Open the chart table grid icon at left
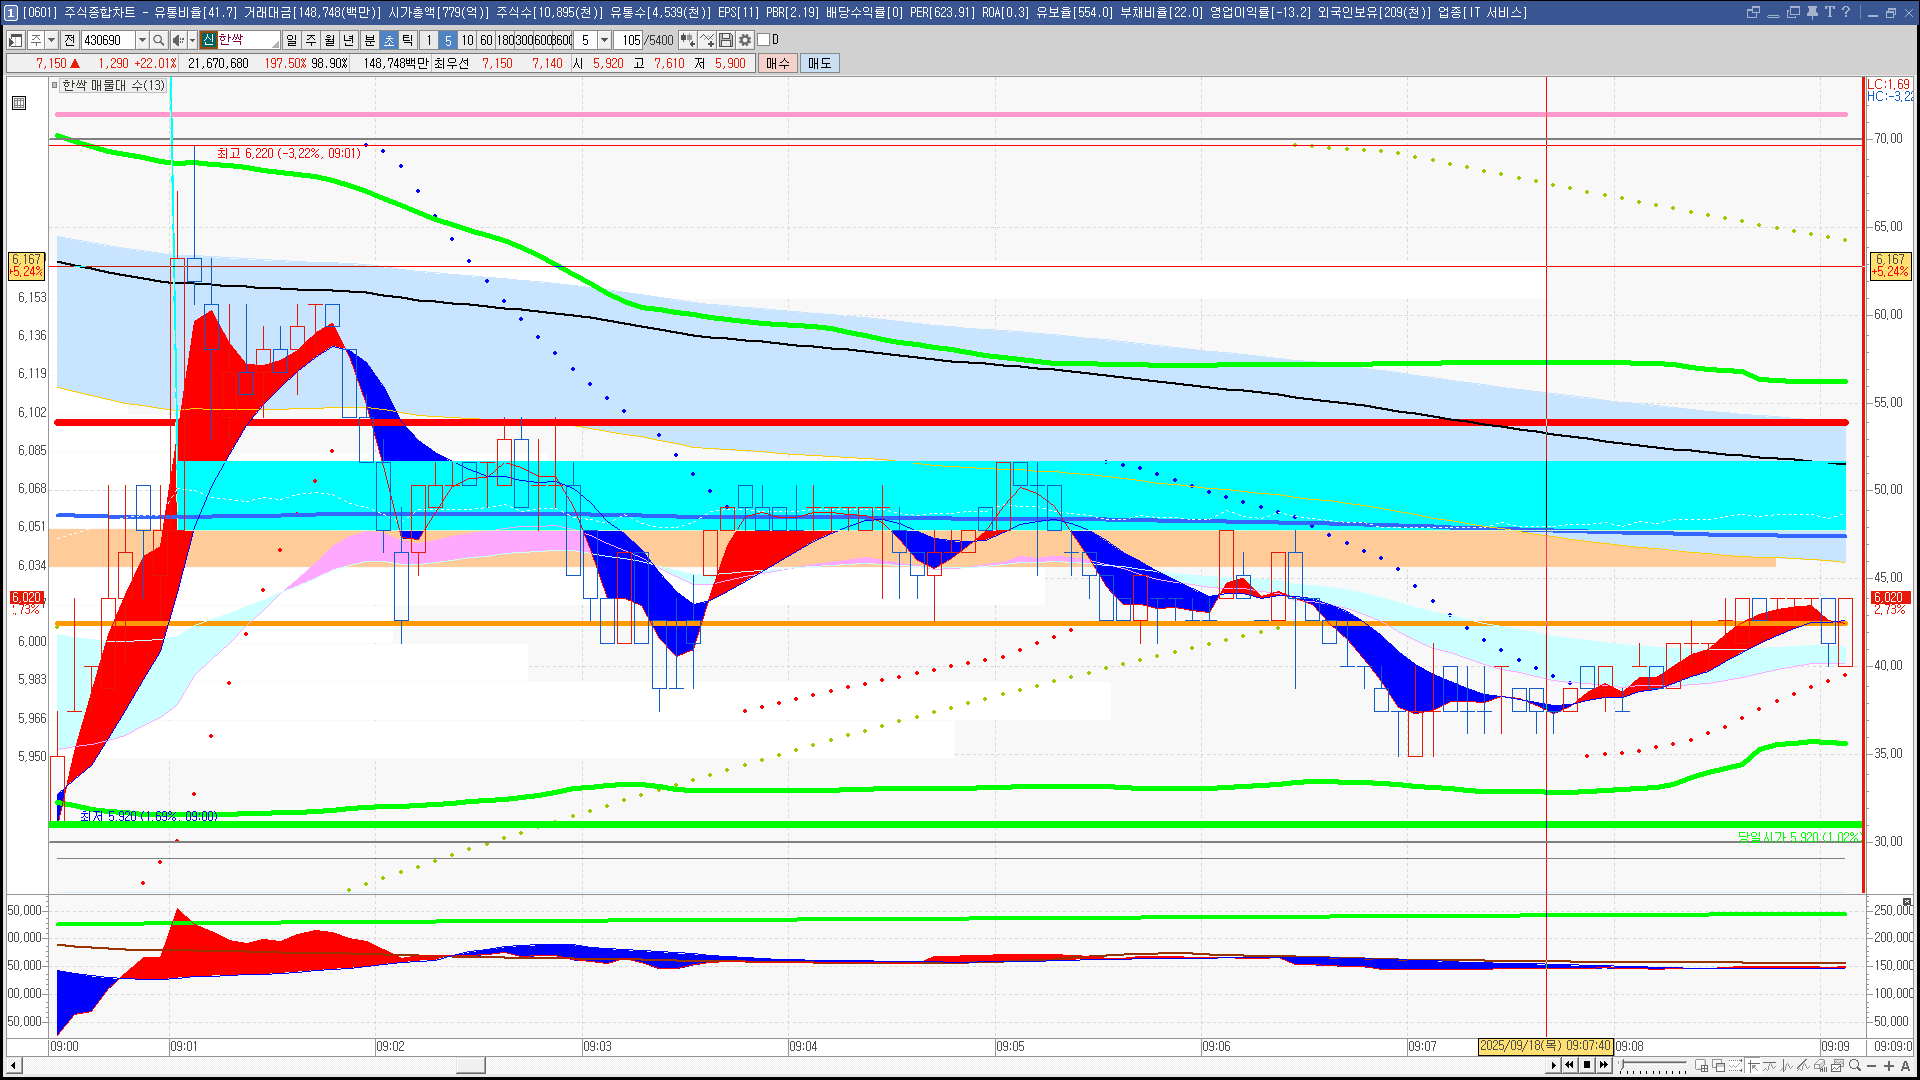Image resolution: width=1920 pixels, height=1080 pixels. click(x=19, y=103)
